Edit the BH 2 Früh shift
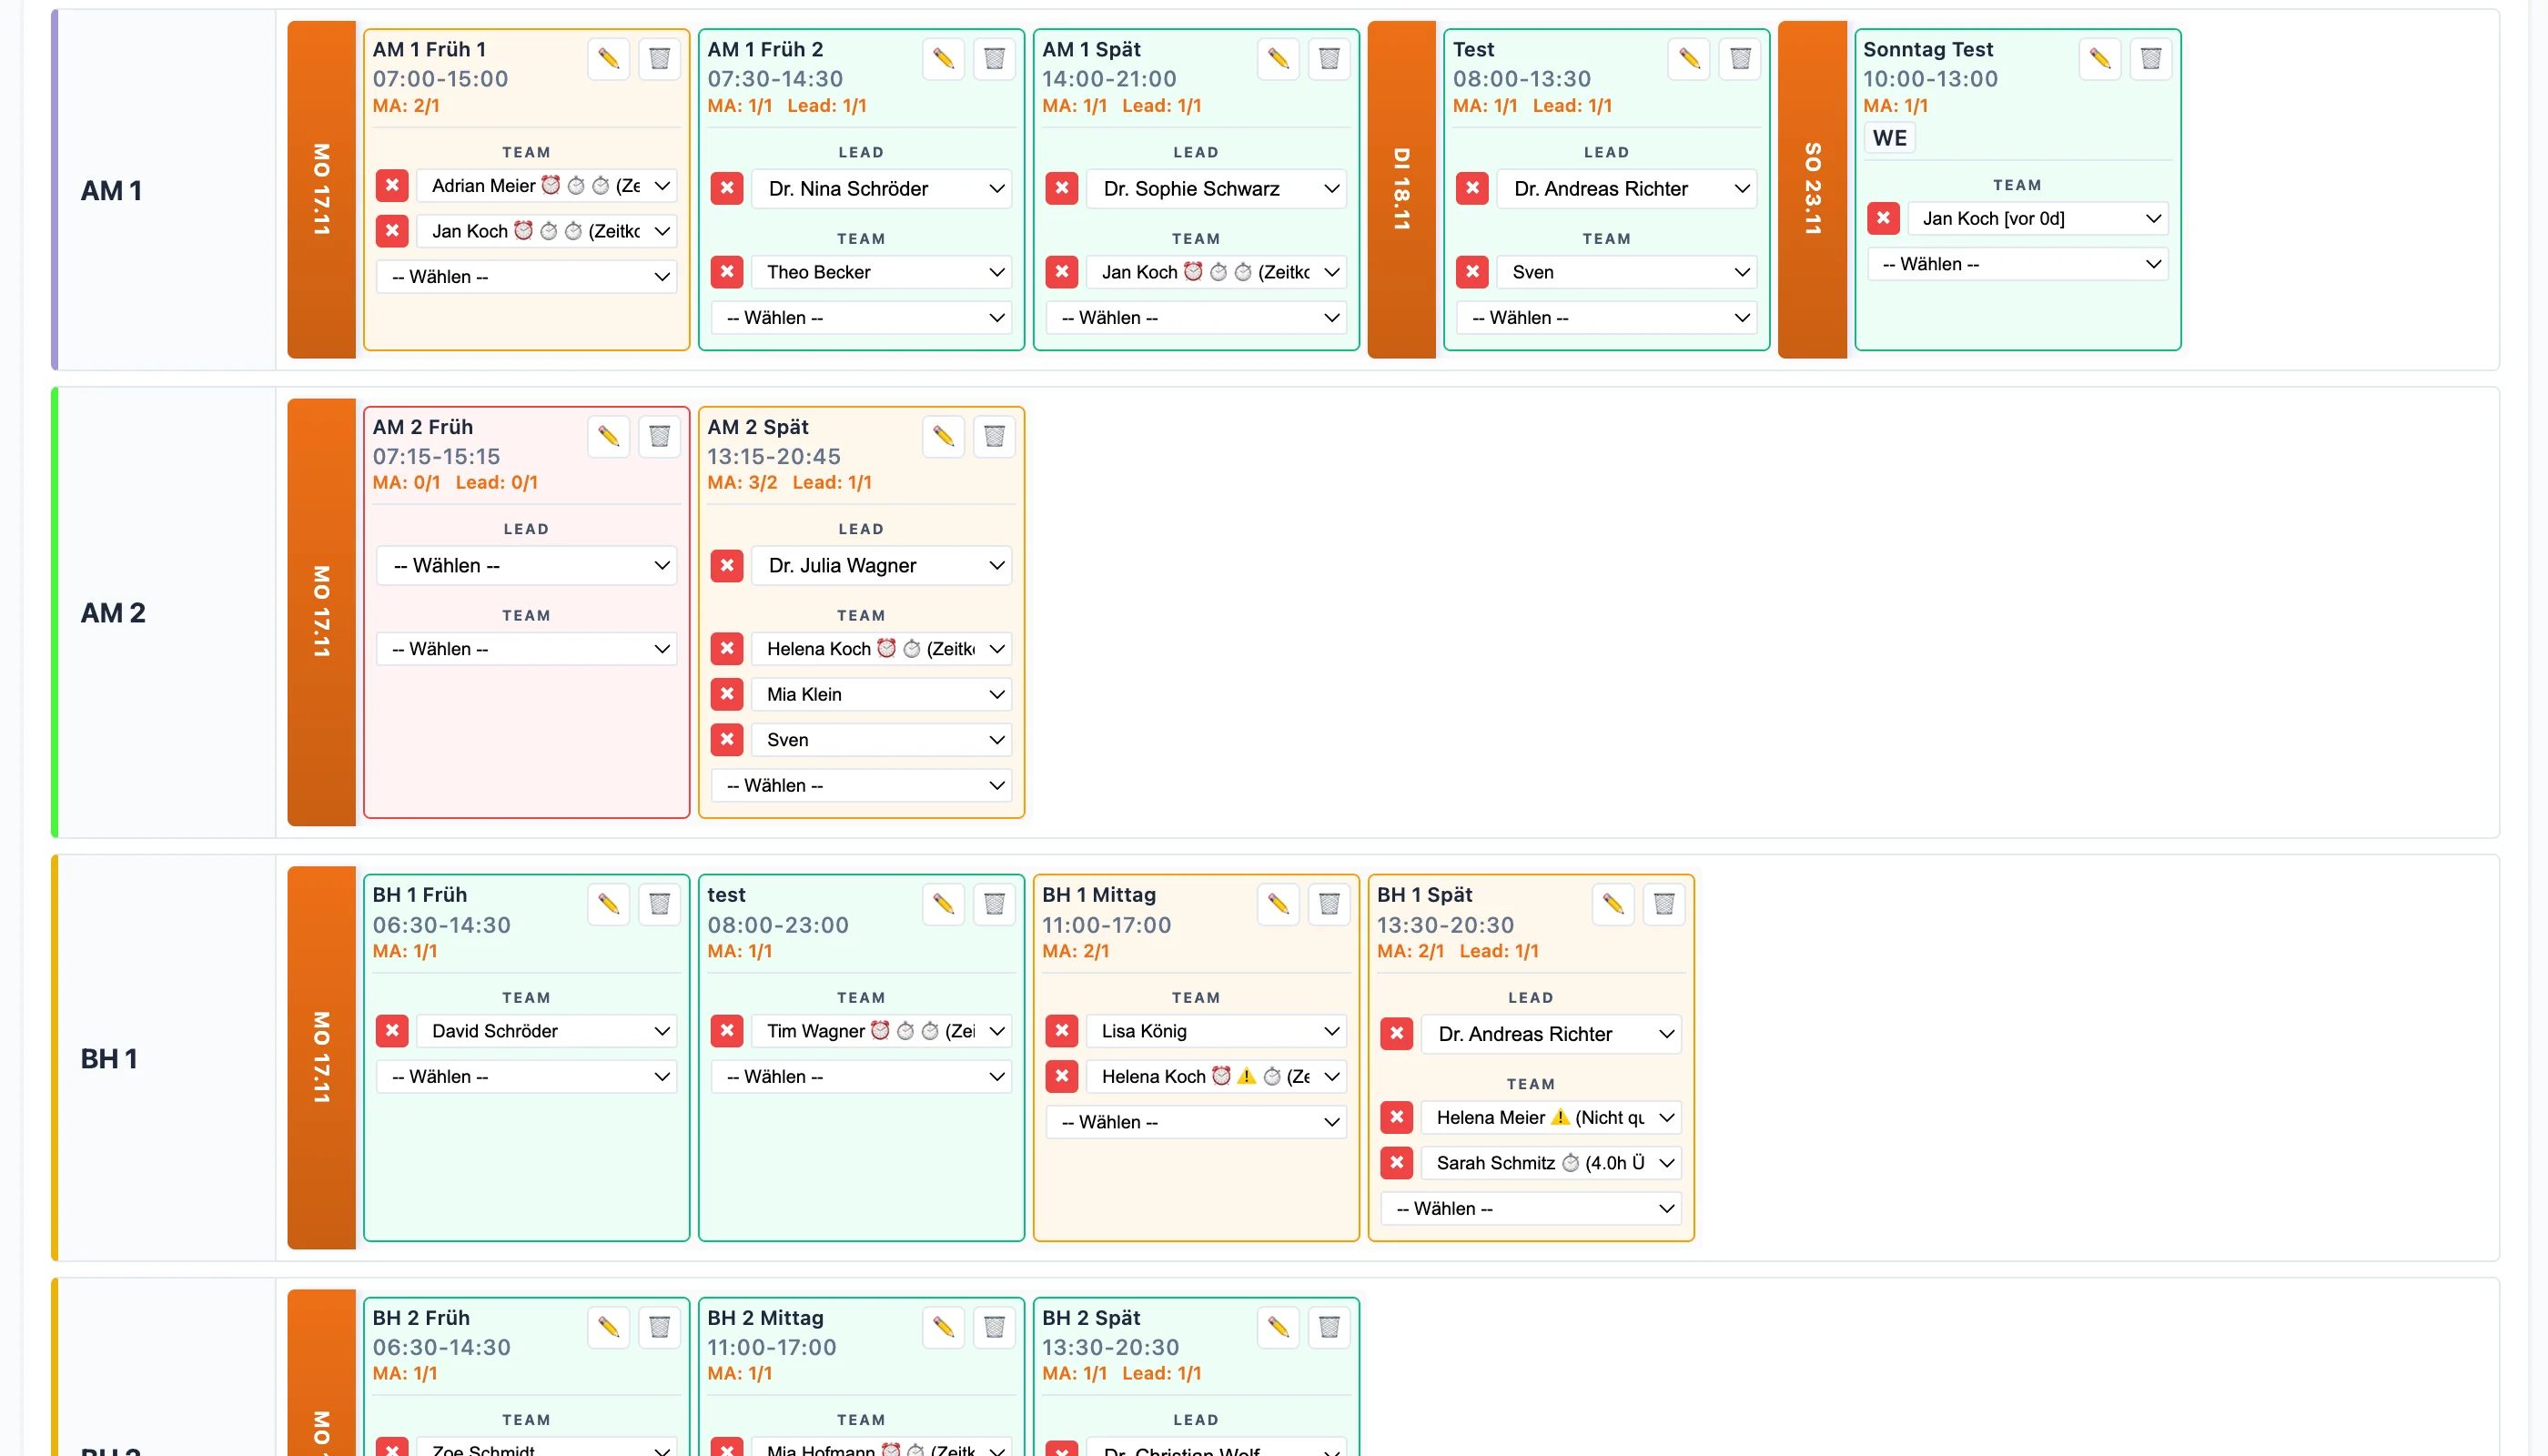Screen dimensions: 2548x1456 [x=608, y=1327]
